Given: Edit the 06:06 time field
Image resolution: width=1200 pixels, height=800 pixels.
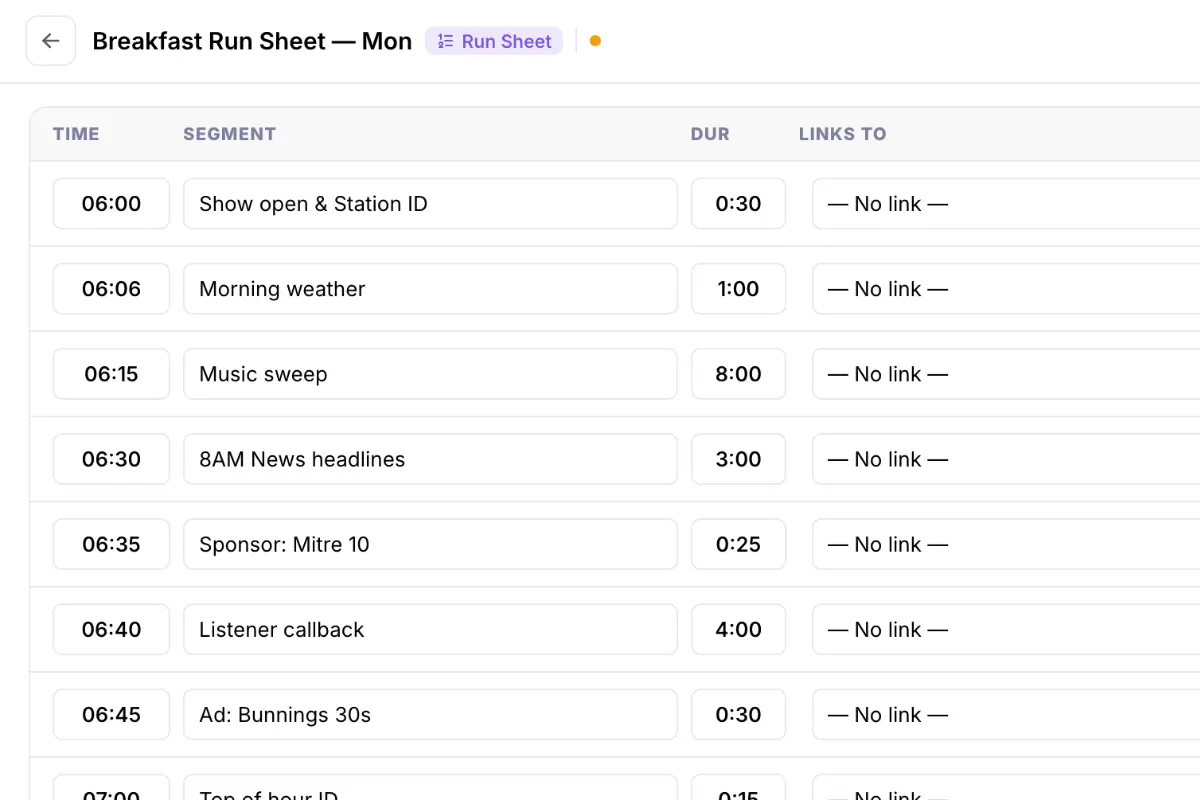Looking at the screenshot, I should tap(111, 289).
